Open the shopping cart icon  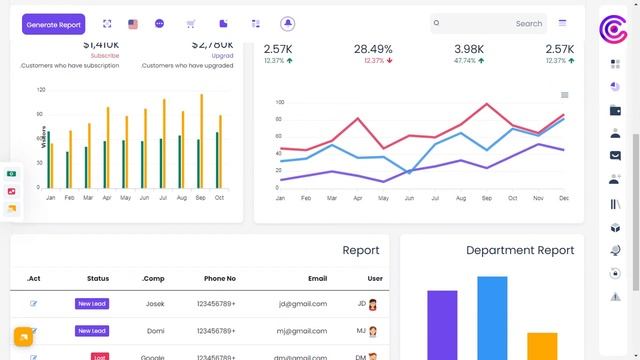tap(191, 24)
